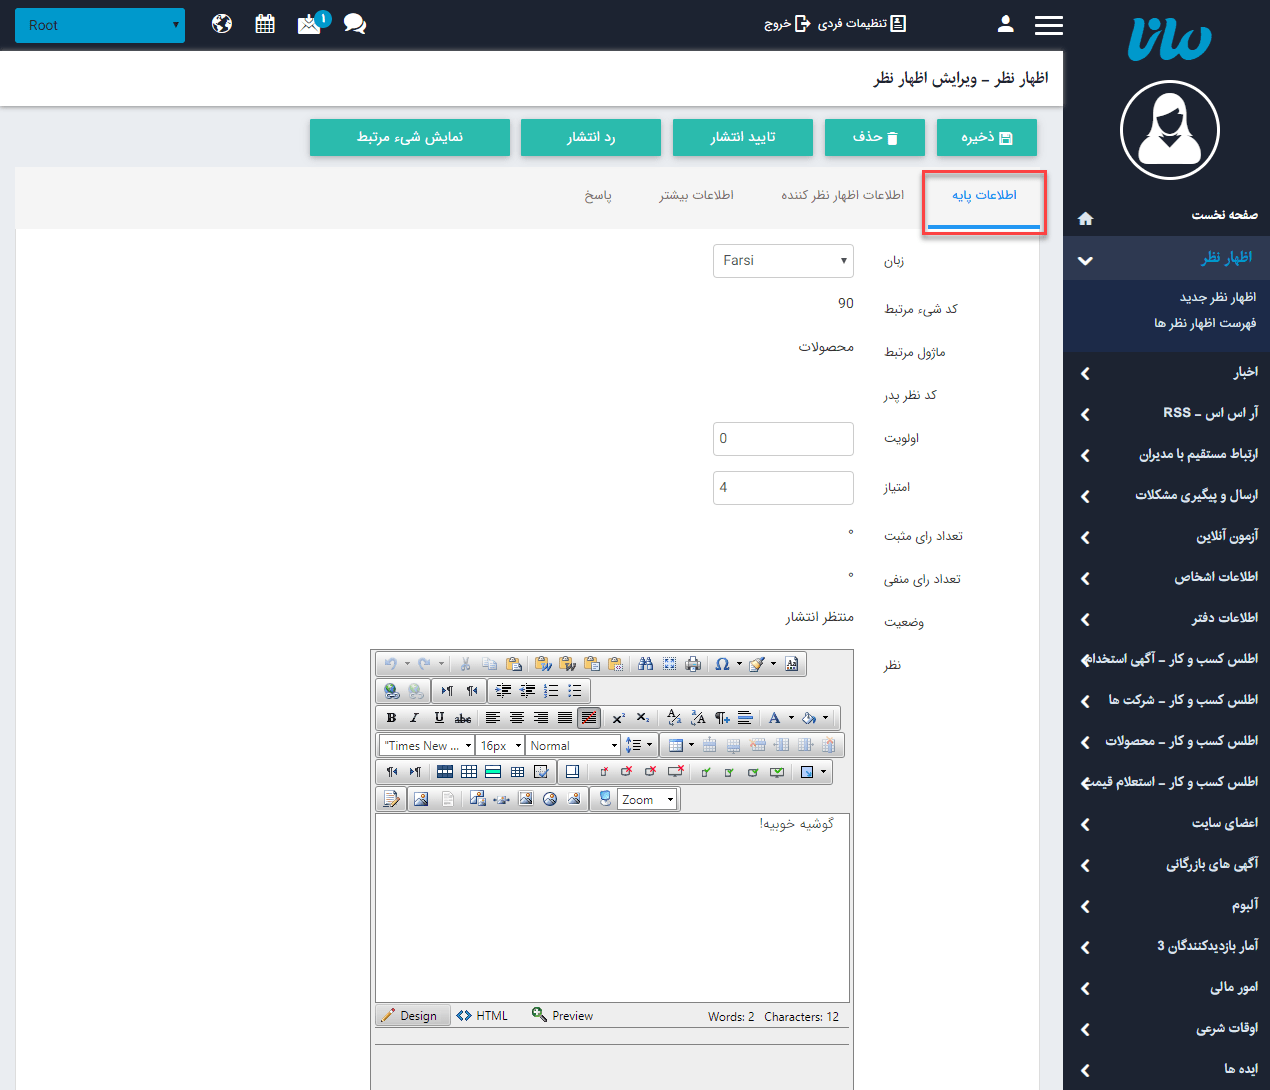Click the Print icon in editor toolbar
Image resolution: width=1270 pixels, height=1090 pixels.
pos(693,664)
